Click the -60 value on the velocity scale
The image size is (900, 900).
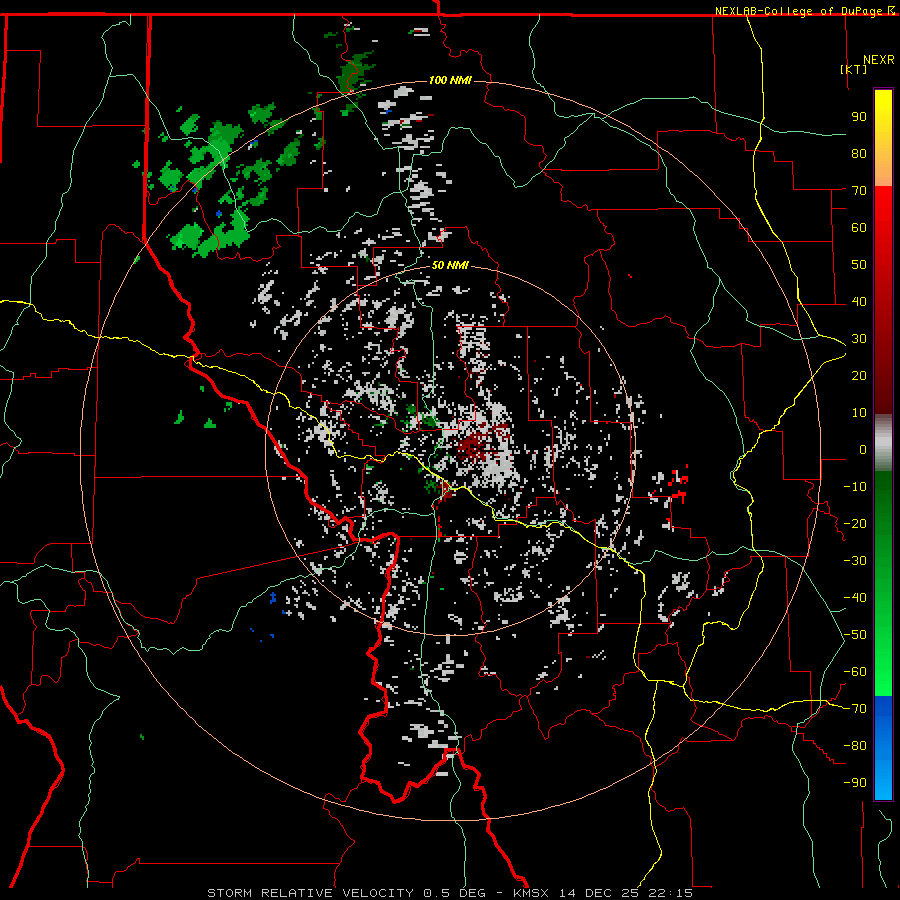(855, 672)
